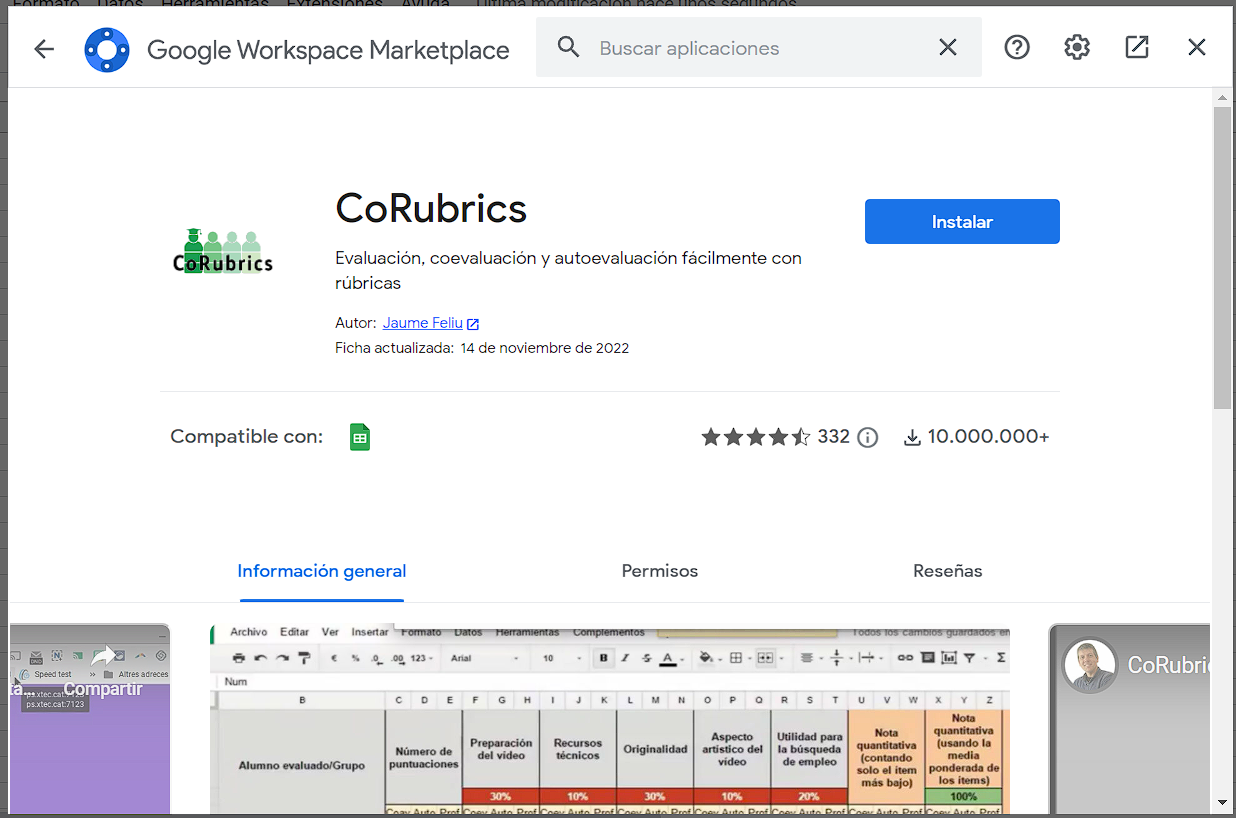Click the description starting with Evaluación, coevaluación
1236x818 pixels.
point(569,270)
